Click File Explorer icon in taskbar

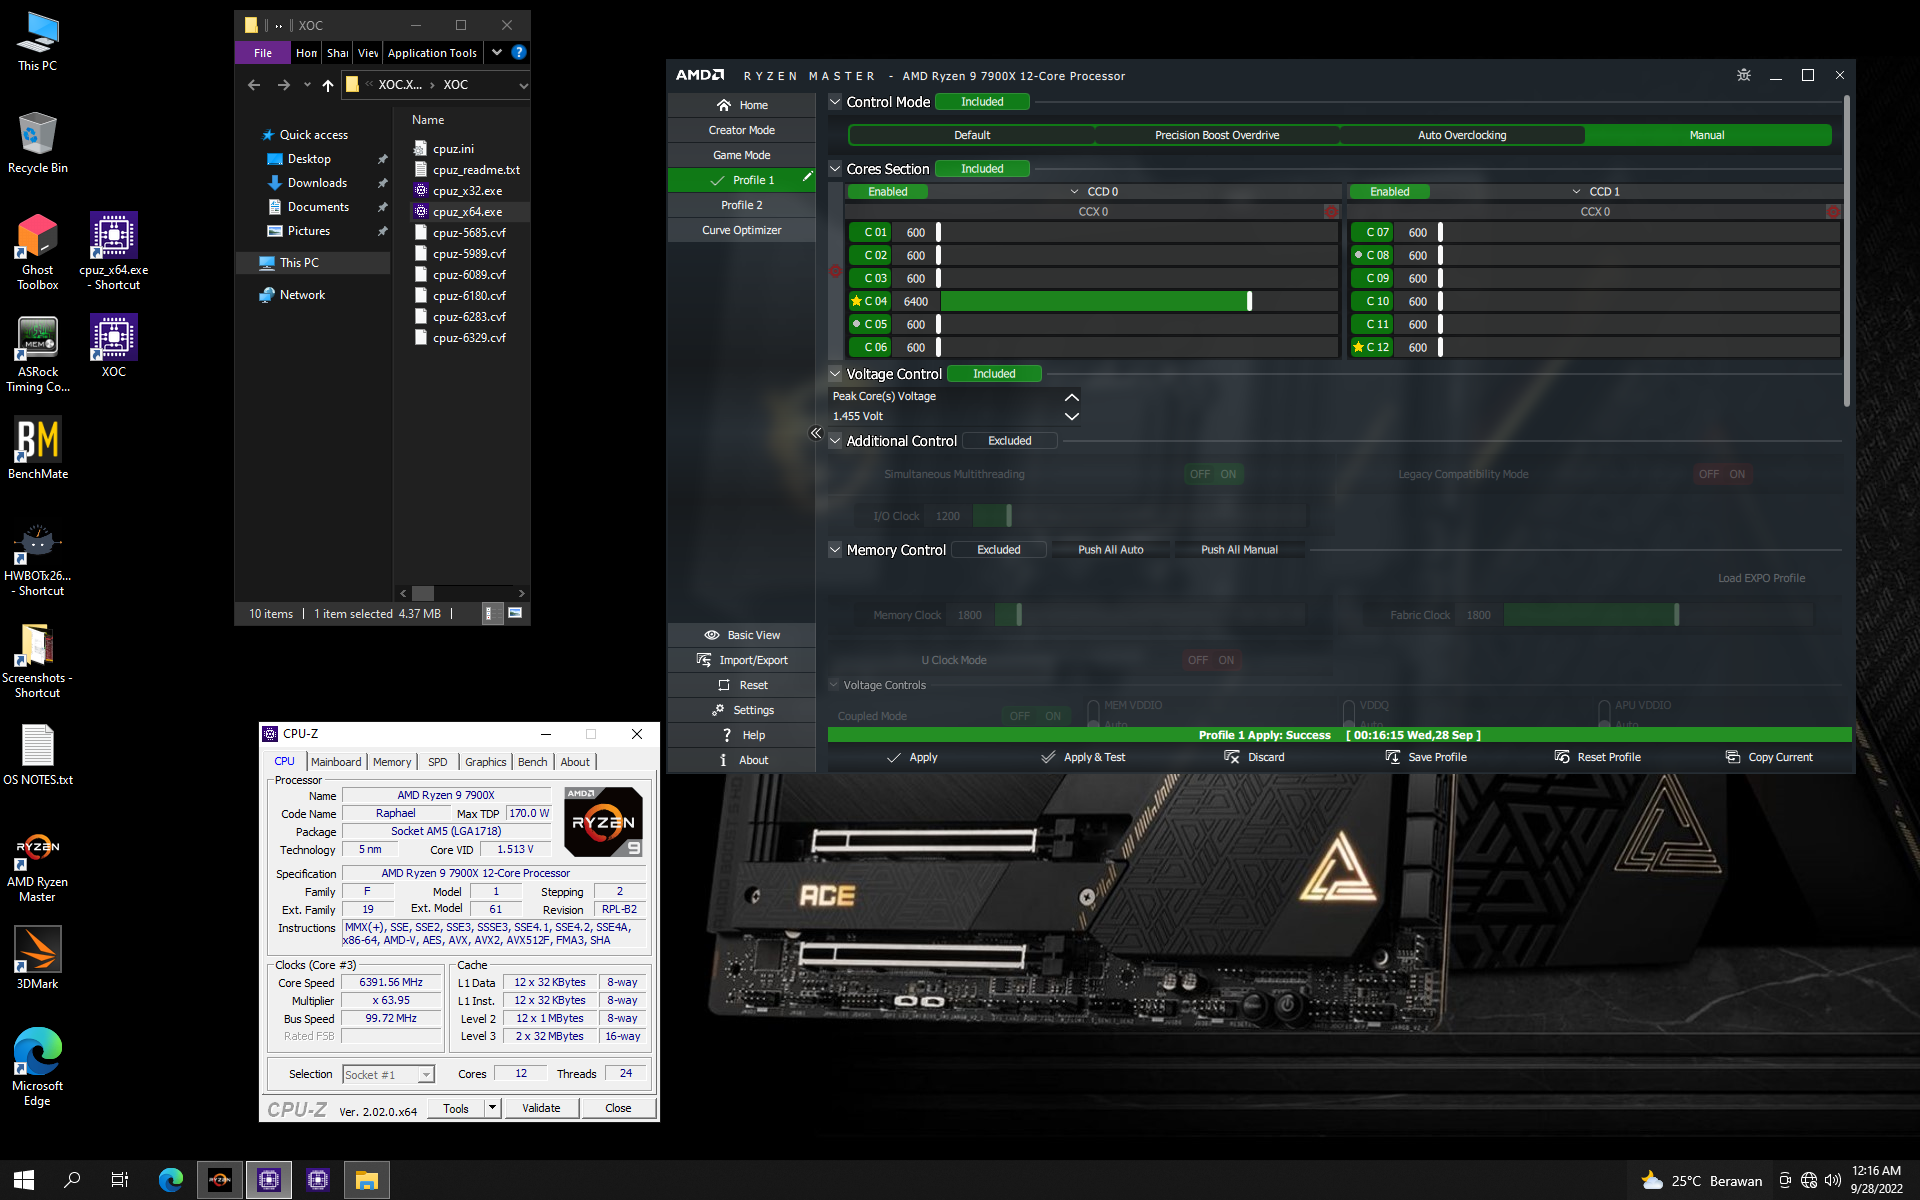point(367,1180)
